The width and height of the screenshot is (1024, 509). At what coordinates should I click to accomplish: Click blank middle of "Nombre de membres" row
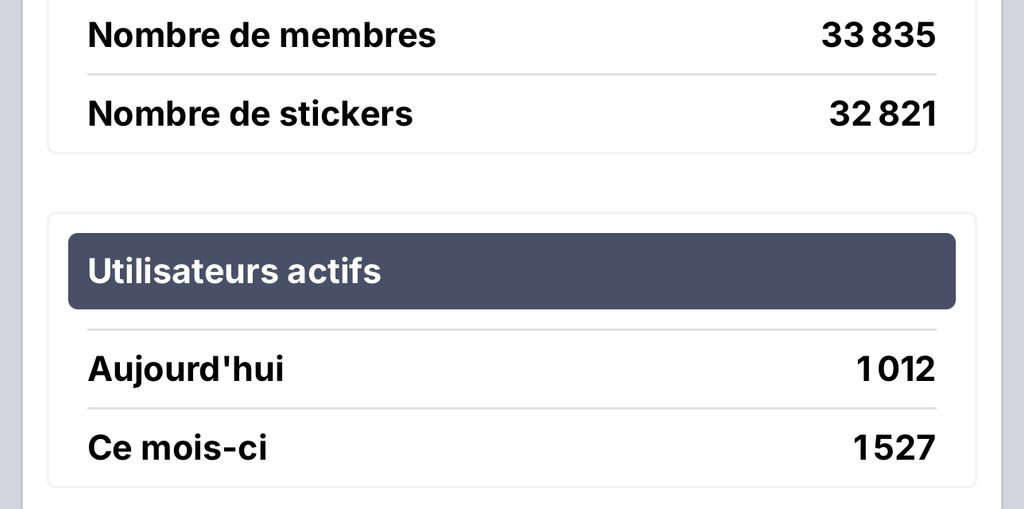pos(620,36)
